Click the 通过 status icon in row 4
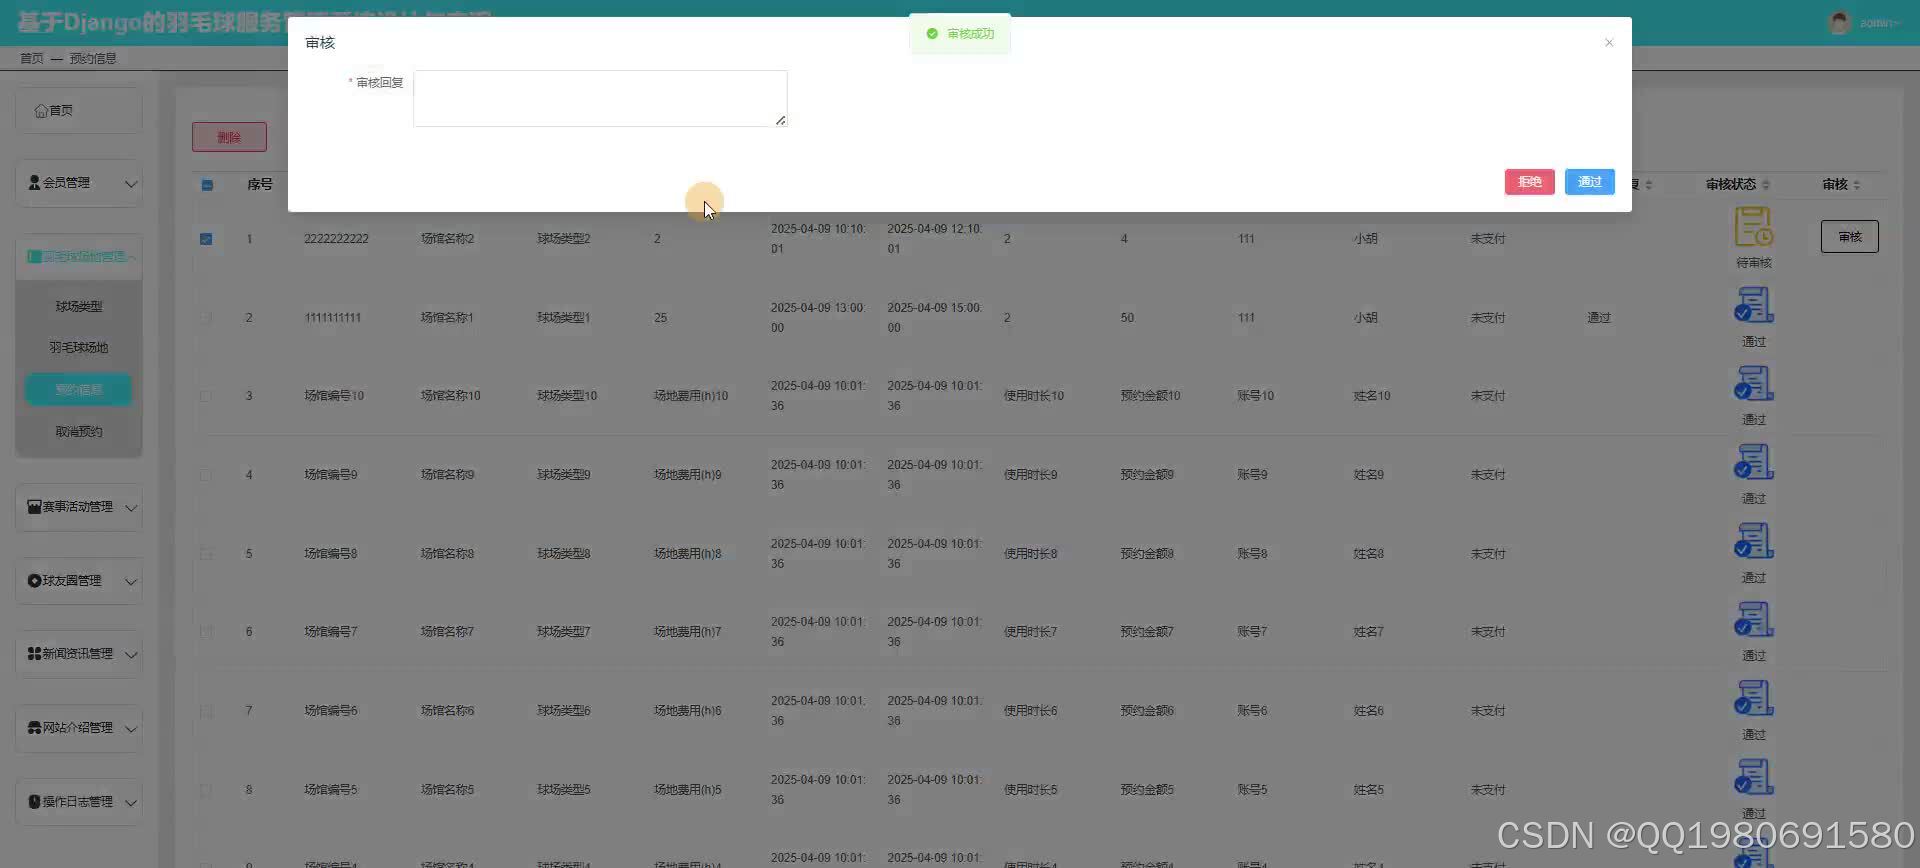1920x868 pixels. coord(1753,462)
